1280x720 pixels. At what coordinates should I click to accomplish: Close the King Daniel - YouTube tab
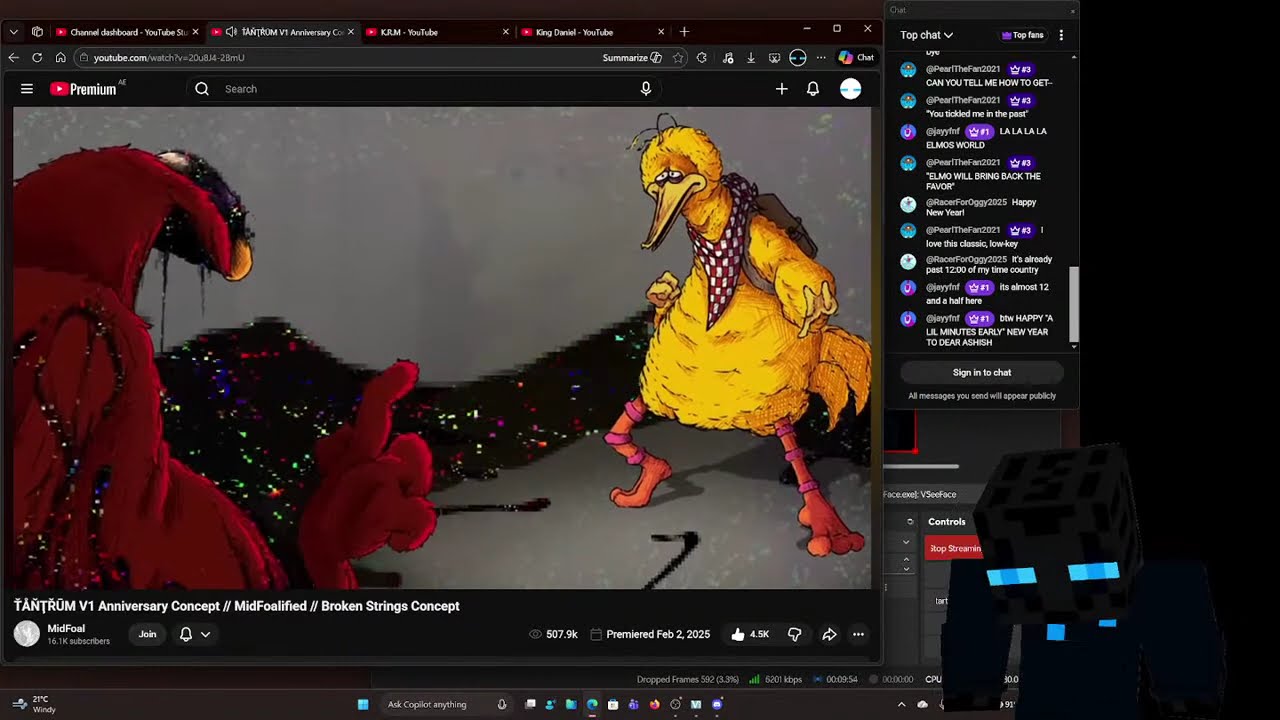click(x=661, y=32)
